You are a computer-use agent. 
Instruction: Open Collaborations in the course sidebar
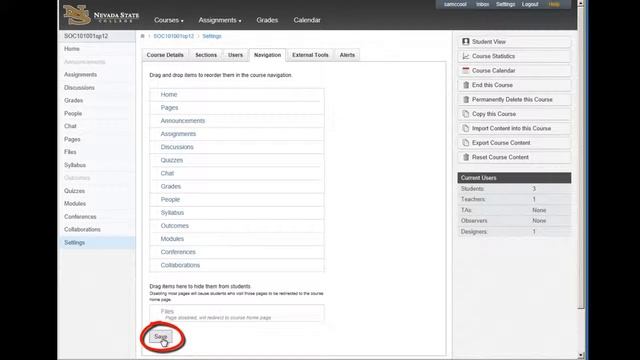point(82,229)
